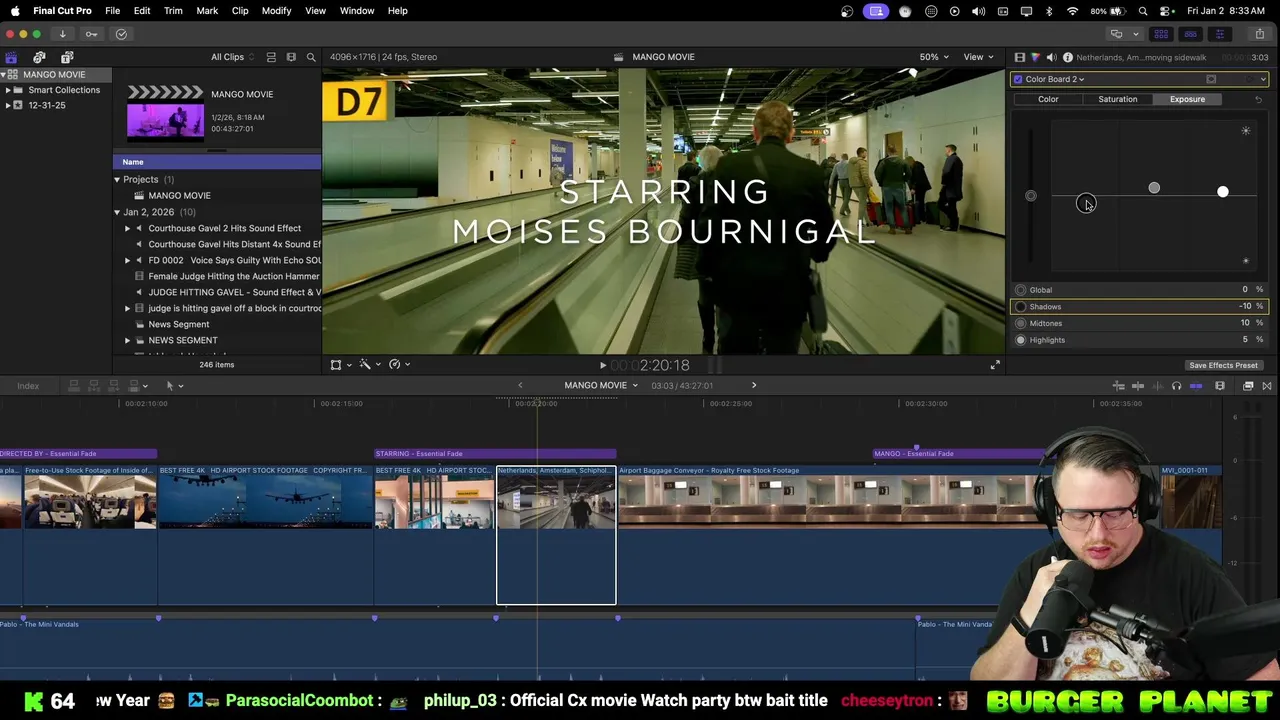Image resolution: width=1280 pixels, height=720 pixels.
Task: Open the All Clips filter dropdown
Action: click(232, 57)
